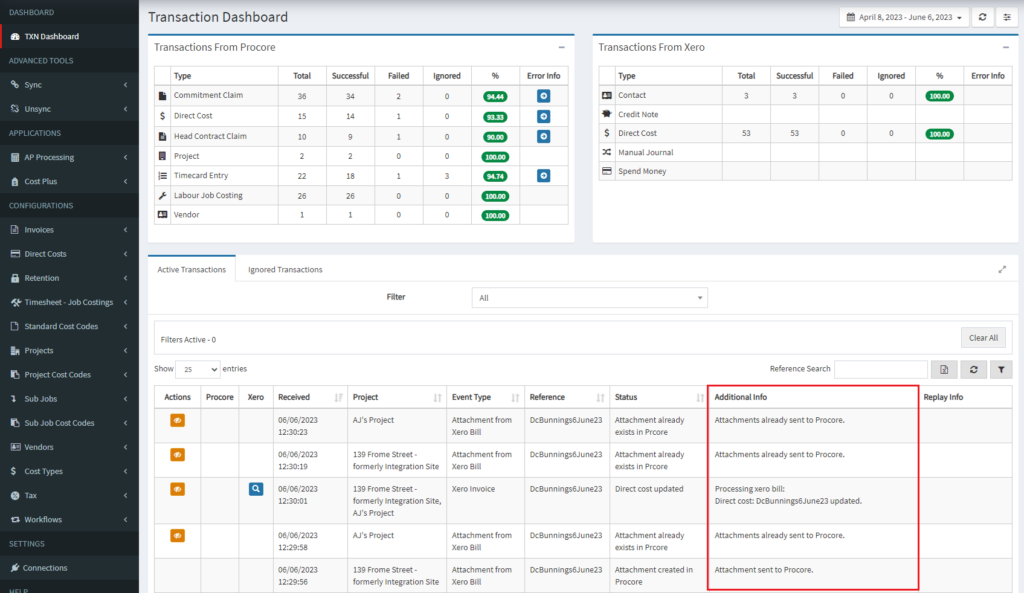
Task: Open dashboard settings sliders icon
Action: point(1007,17)
